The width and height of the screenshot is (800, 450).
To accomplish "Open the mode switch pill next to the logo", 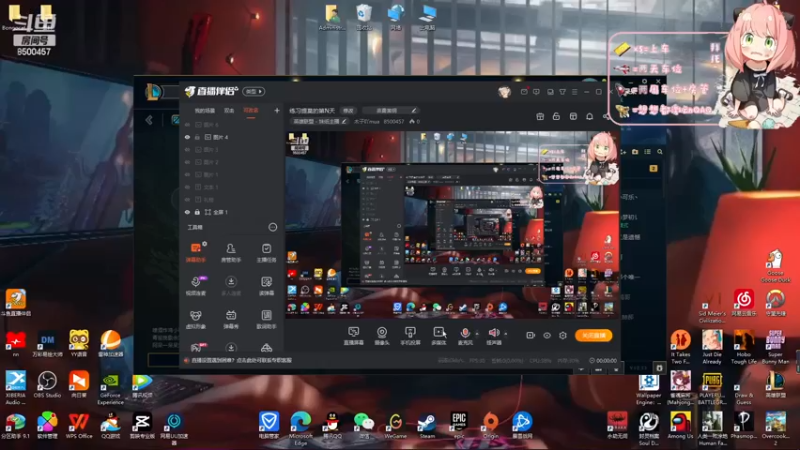I will (254, 91).
